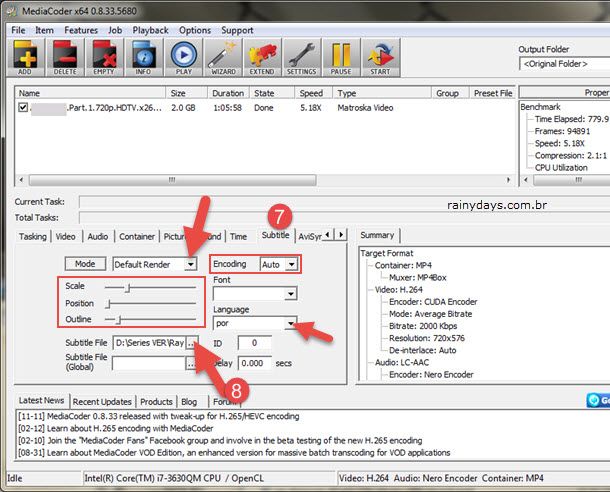Image resolution: width=610 pixels, height=492 pixels.
Task: Open the Blog tab
Action: pos(189,402)
